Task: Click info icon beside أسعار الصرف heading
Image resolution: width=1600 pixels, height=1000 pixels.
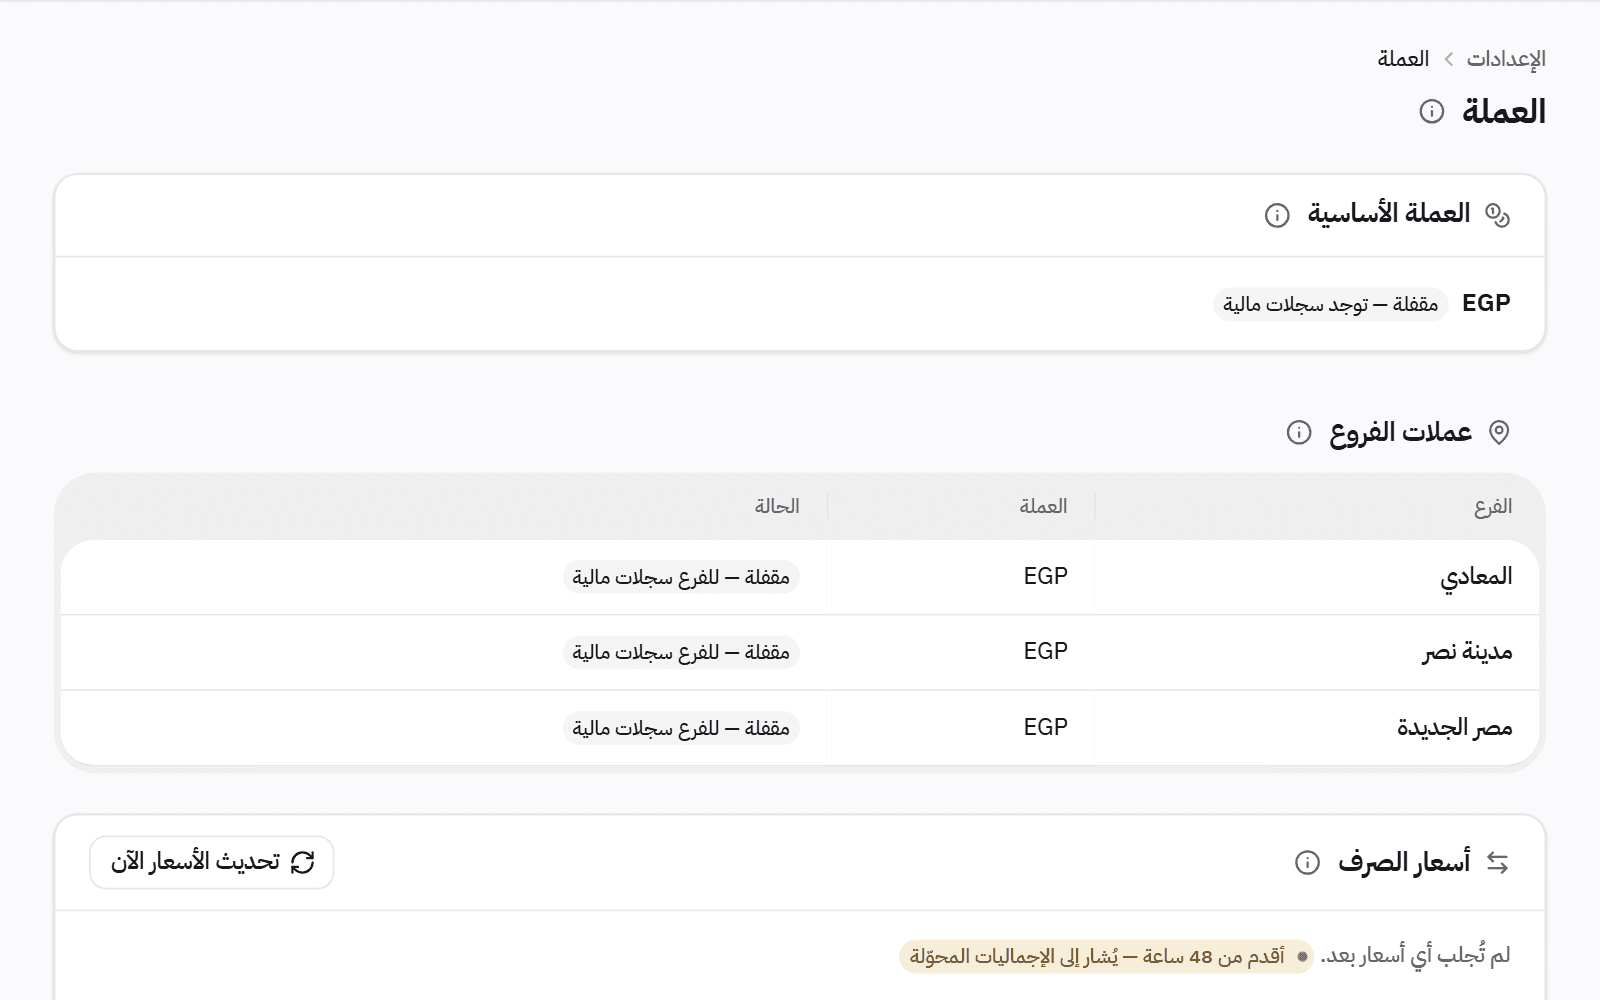Action: point(1307,862)
